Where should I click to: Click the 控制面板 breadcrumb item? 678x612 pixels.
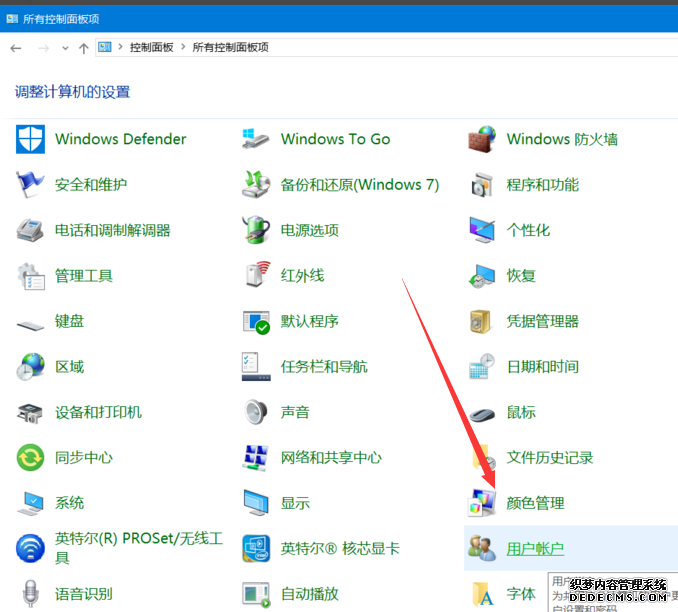(151, 47)
